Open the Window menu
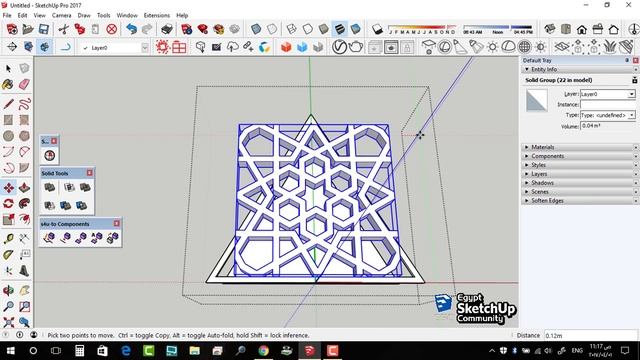This screenshot has width=640, height=360. (x=127, y=15)
